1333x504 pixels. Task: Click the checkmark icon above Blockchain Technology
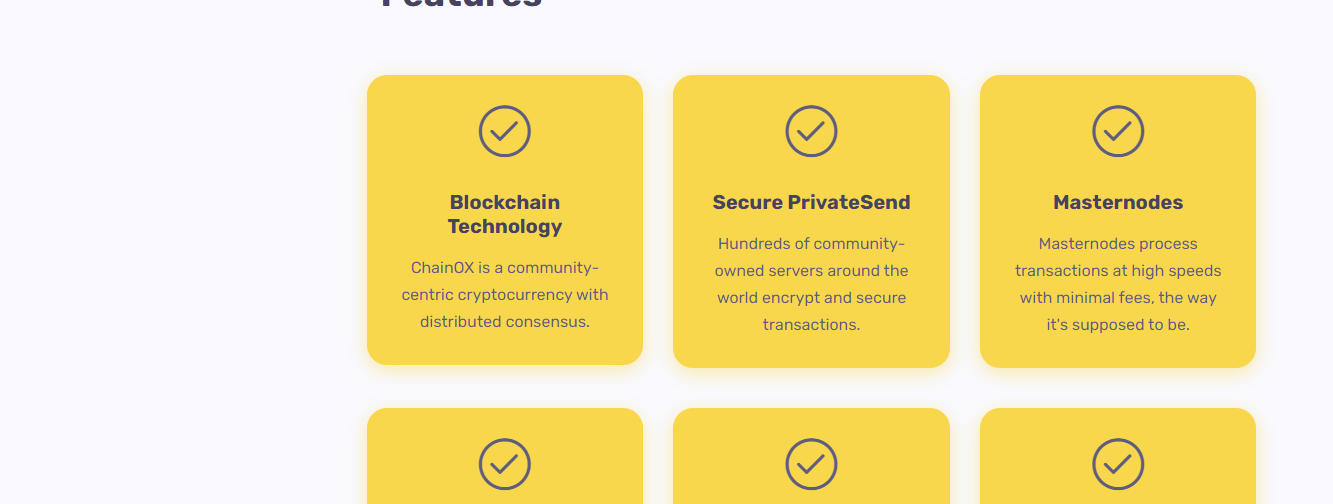click(x=505, y=131)
